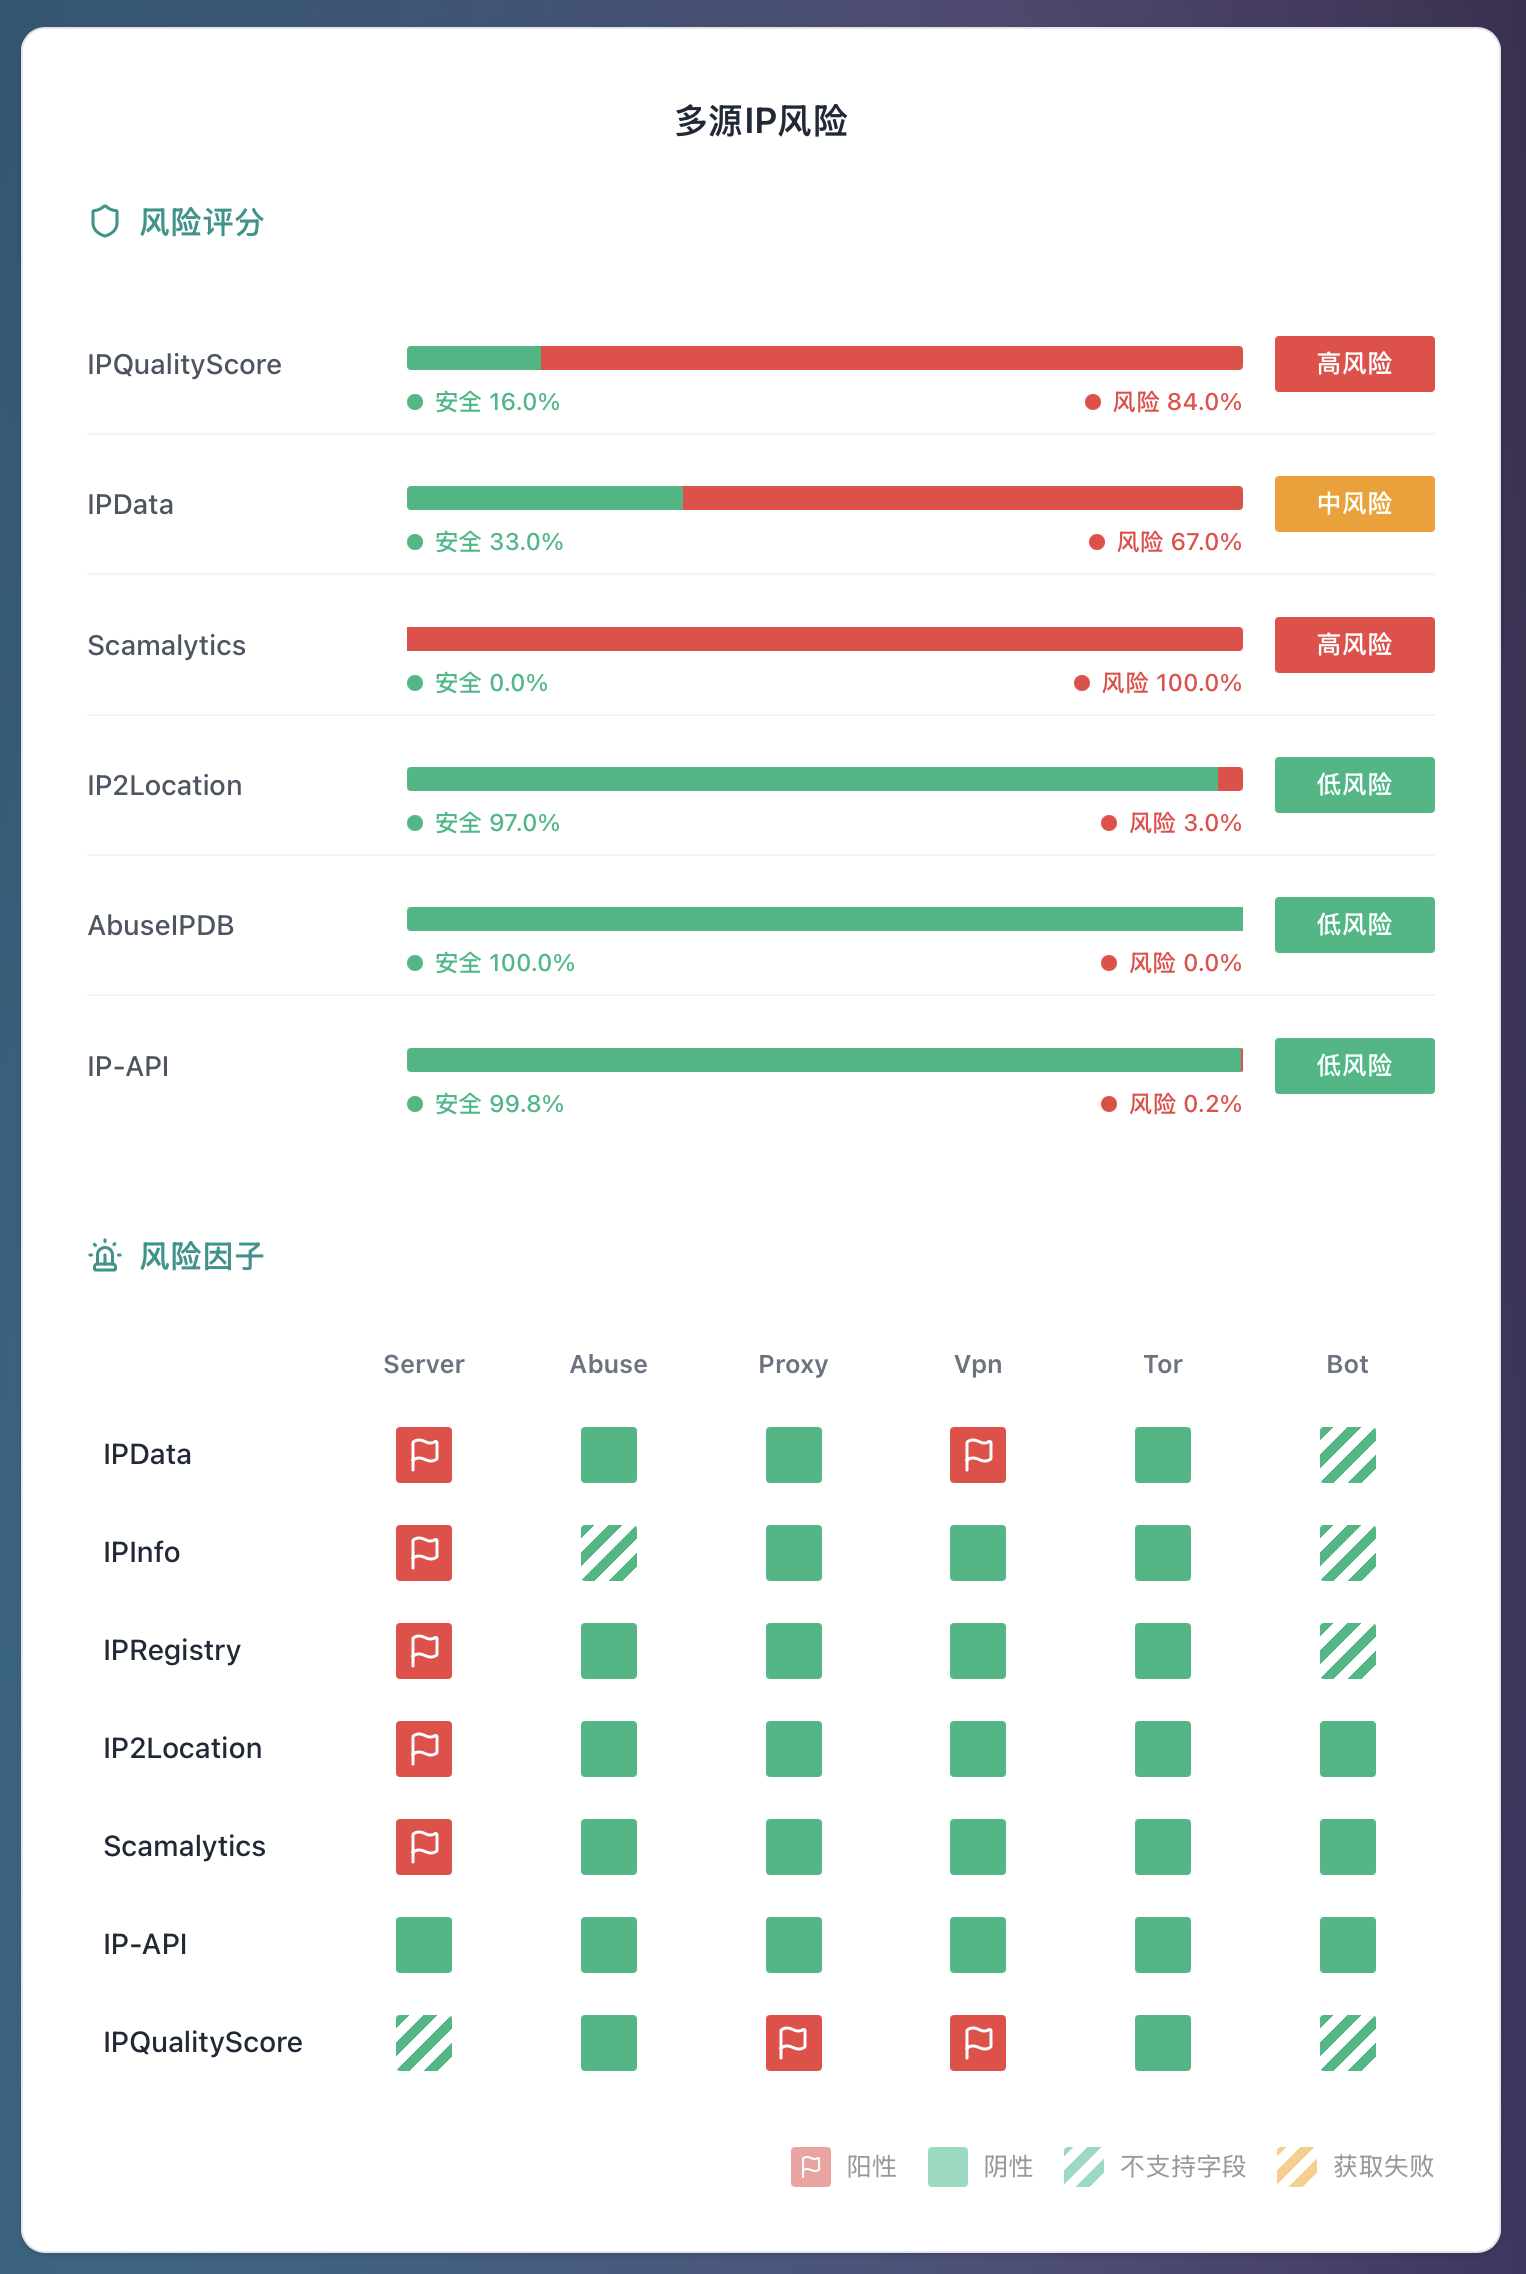
Task: Click the alarm siren icon beside 风险因子
Action: point(105,1256)
